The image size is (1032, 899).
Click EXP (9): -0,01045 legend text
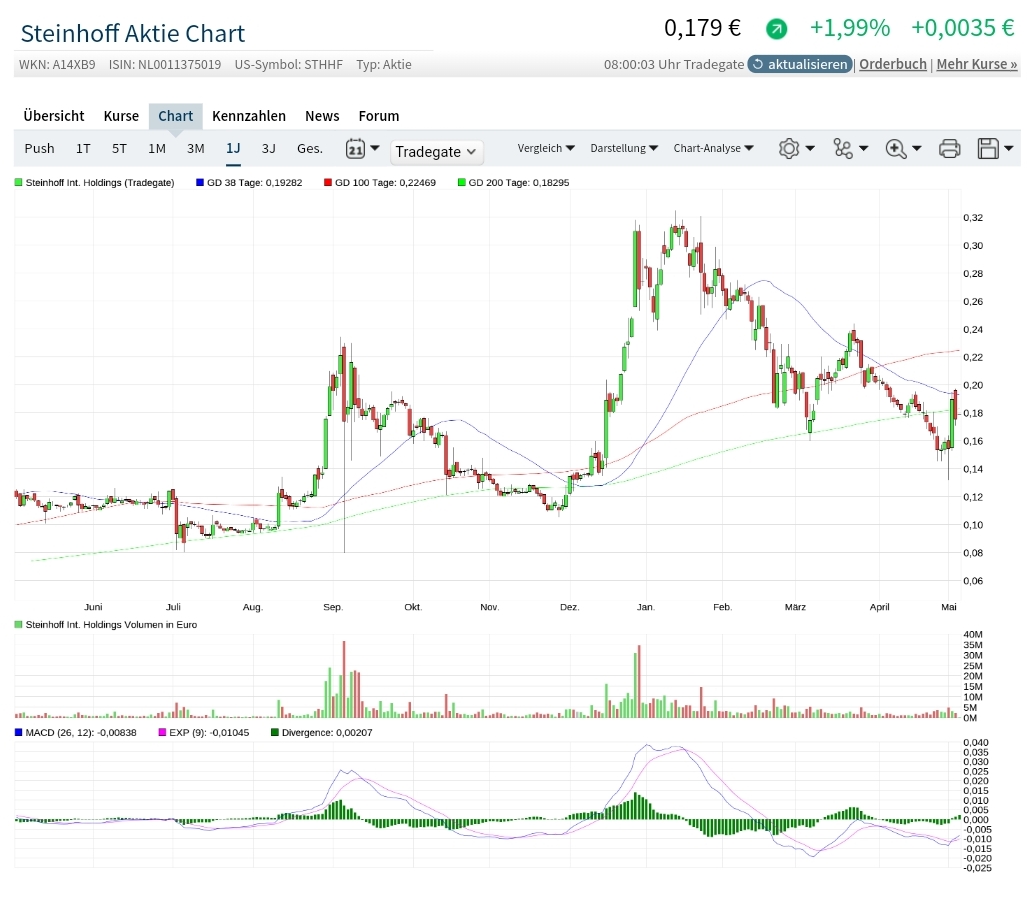pos(209,732)
